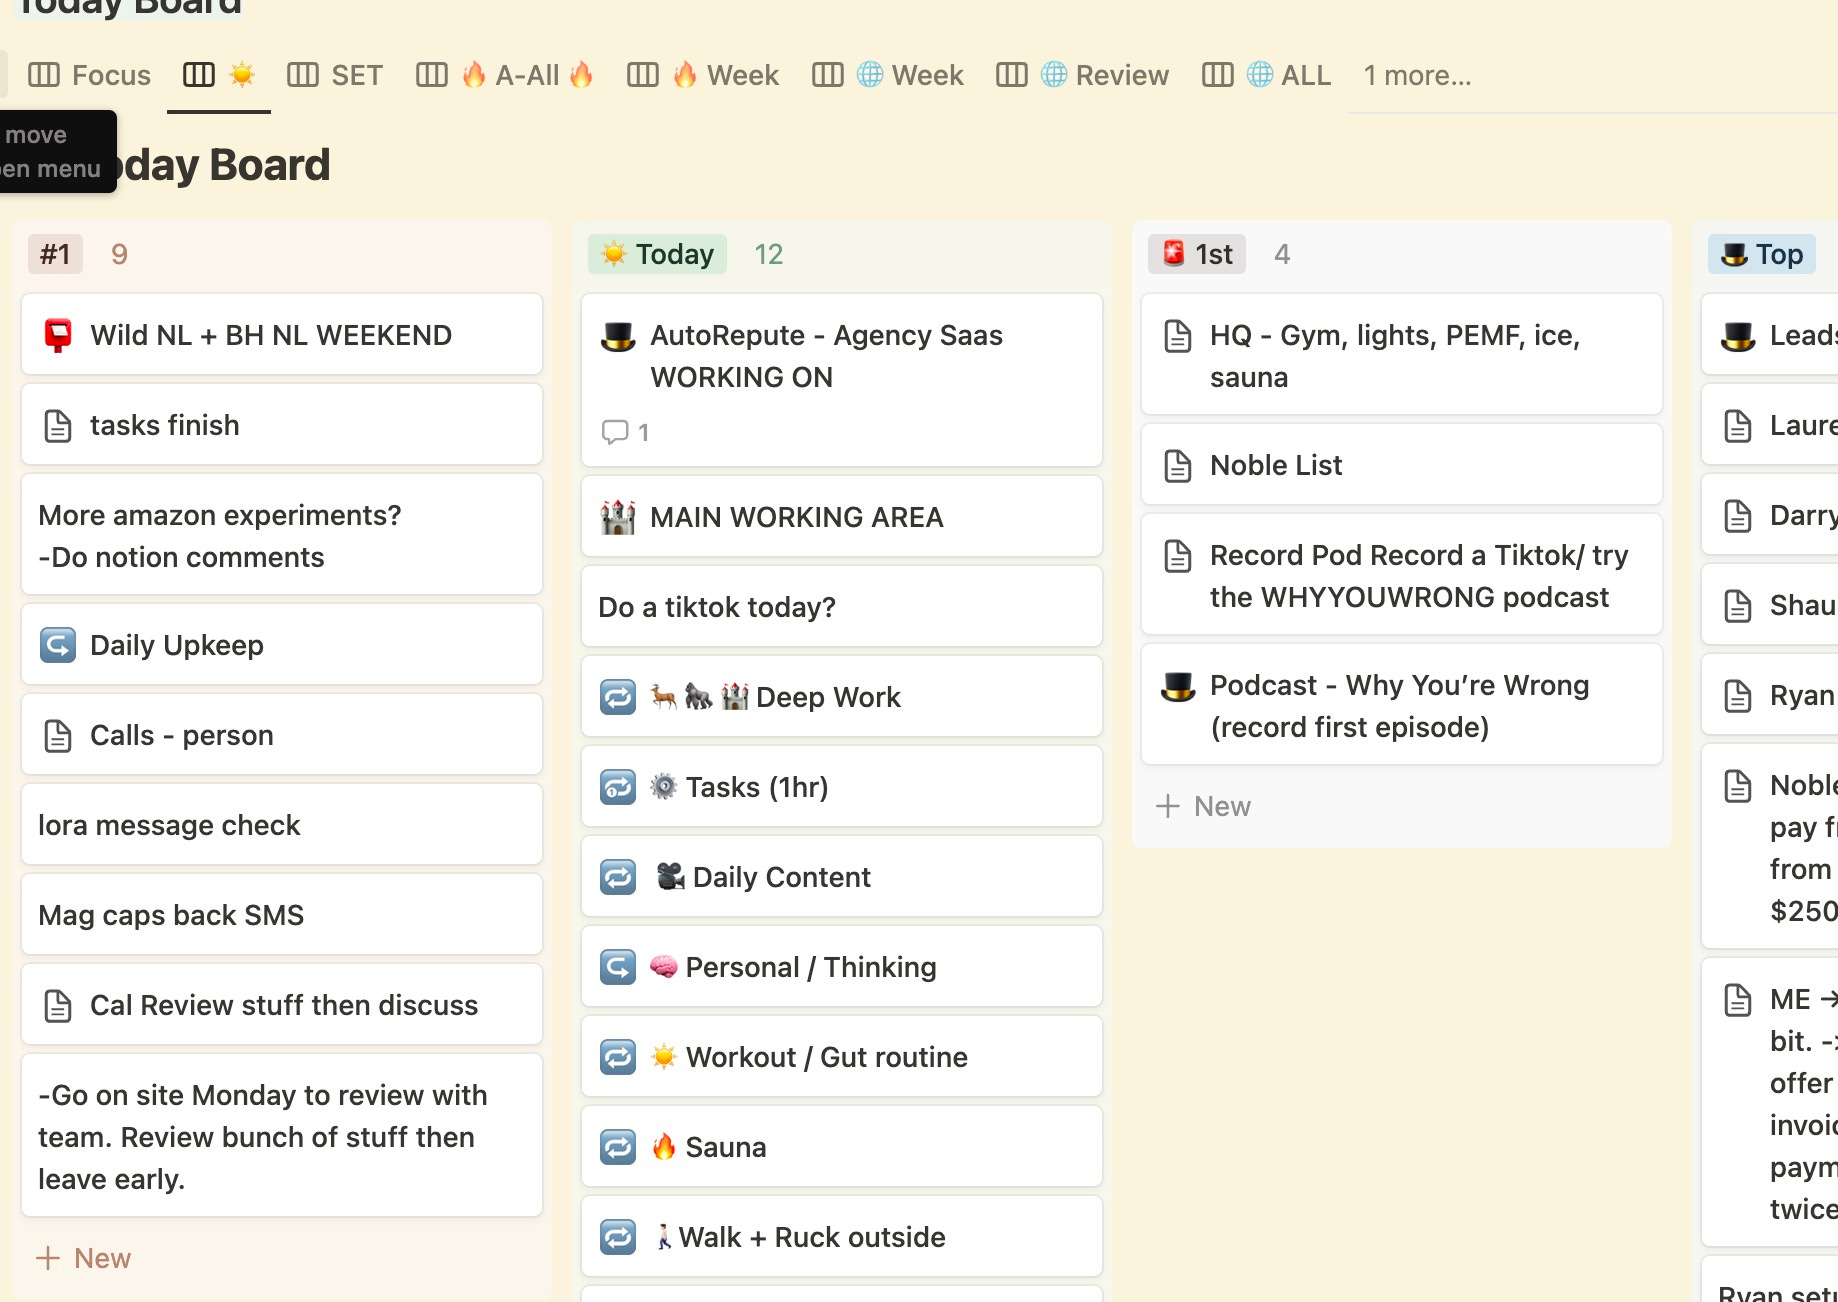Click the Top column group label

tap(1762, 254)
